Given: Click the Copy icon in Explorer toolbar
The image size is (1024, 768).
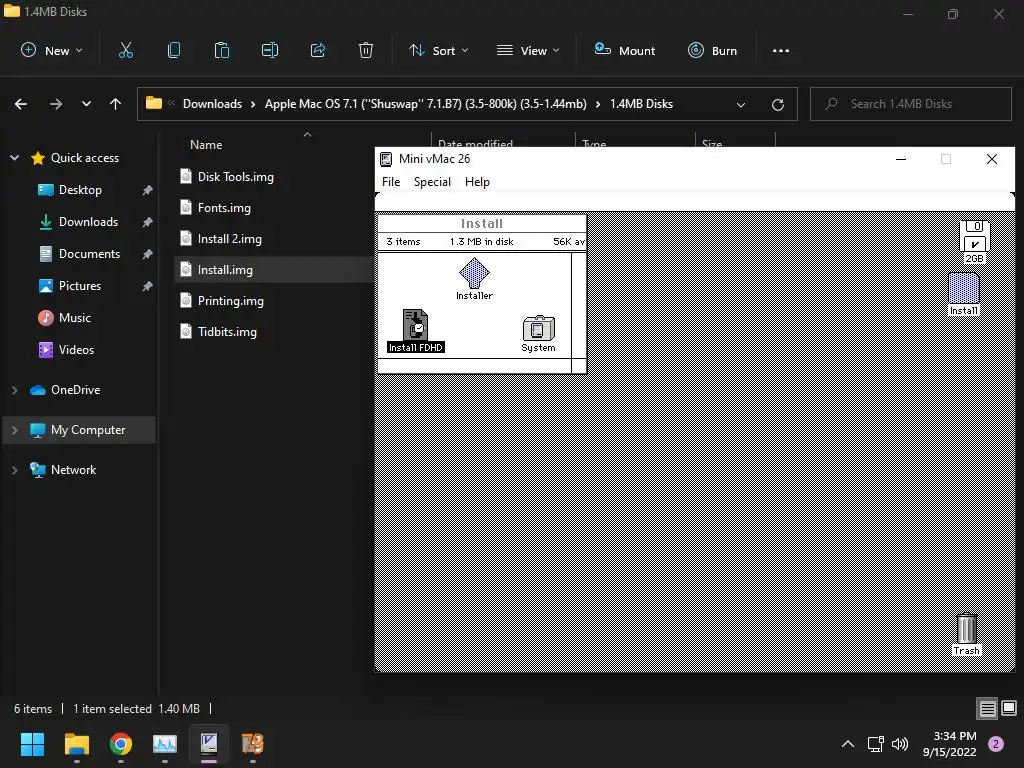Looking at the screenshot, I should click(174, 50).
